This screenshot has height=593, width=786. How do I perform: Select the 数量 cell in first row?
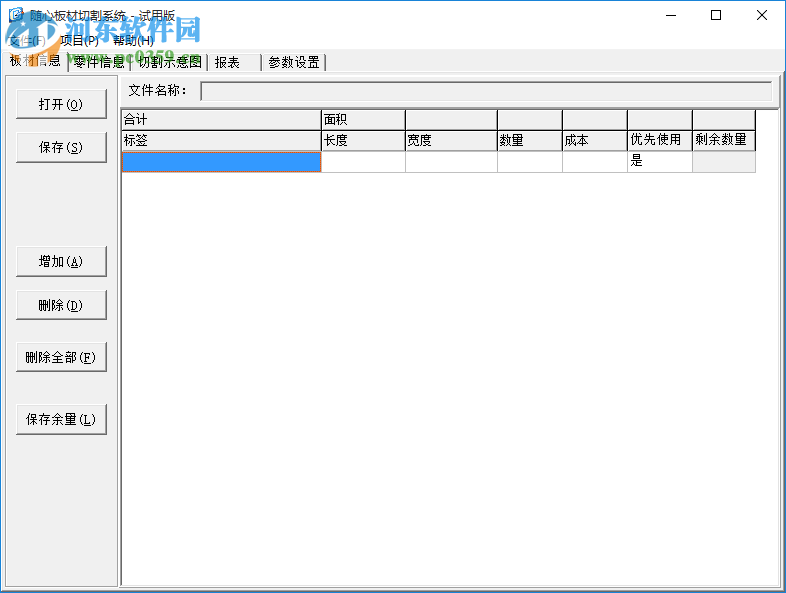[530, 162]
